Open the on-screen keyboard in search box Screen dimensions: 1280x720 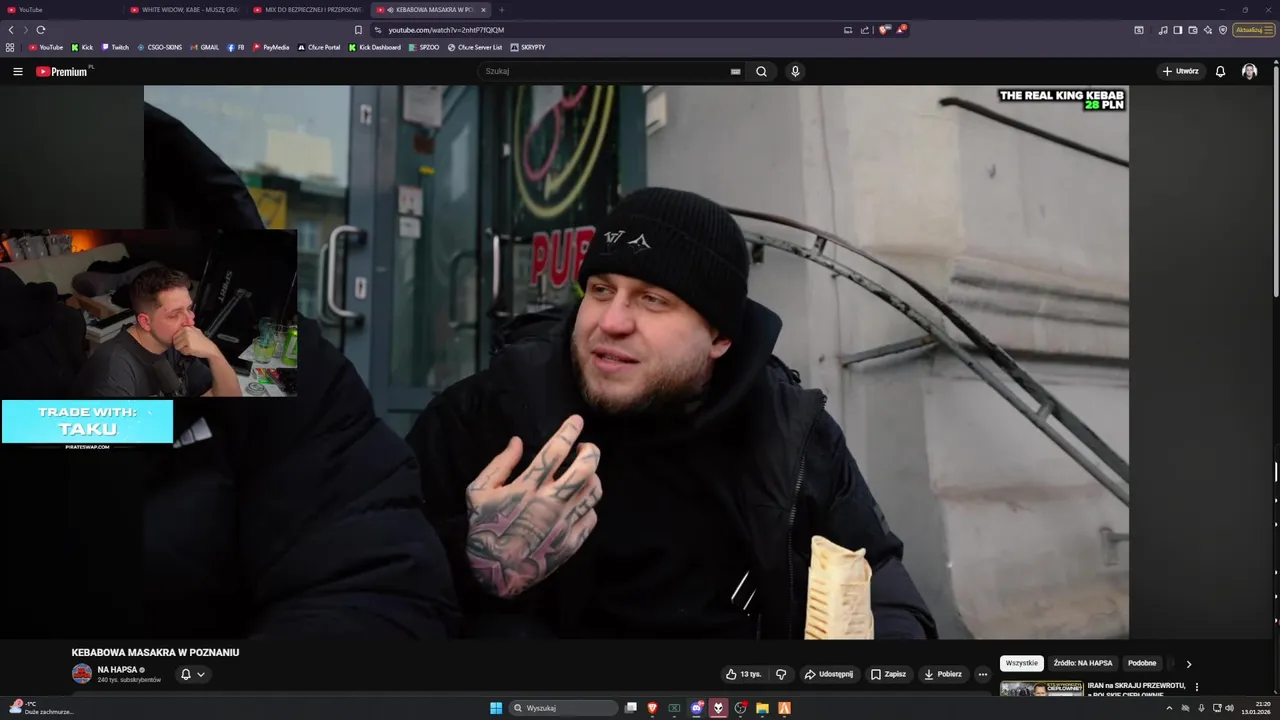coord(735,71)
